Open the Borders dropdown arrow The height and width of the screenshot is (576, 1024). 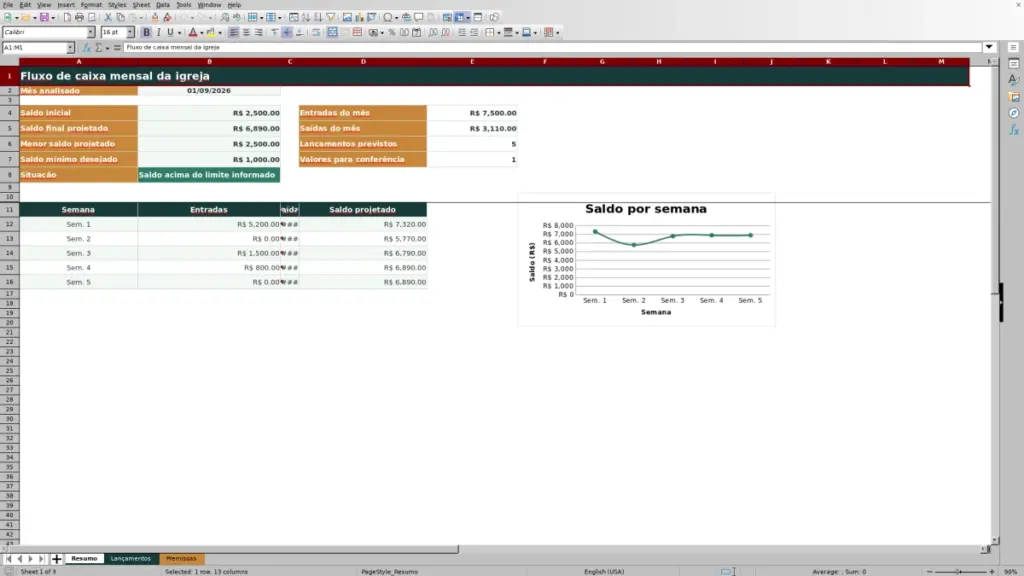(x=498, y=33)
